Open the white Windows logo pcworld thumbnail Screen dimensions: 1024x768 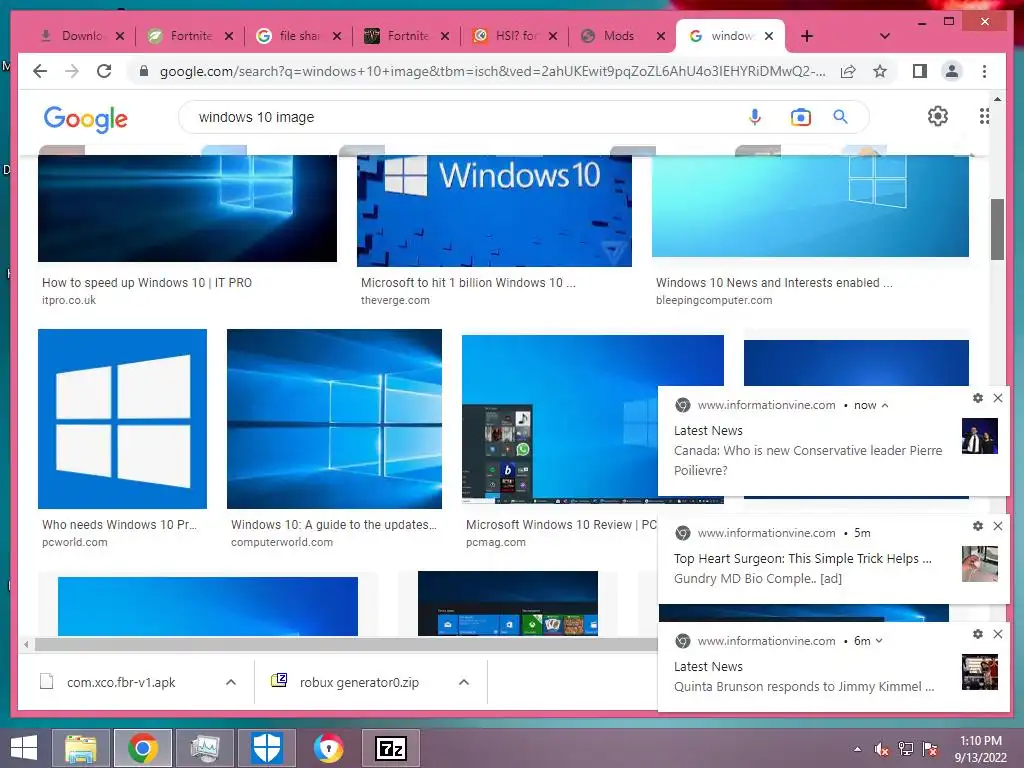pos(122,419)
